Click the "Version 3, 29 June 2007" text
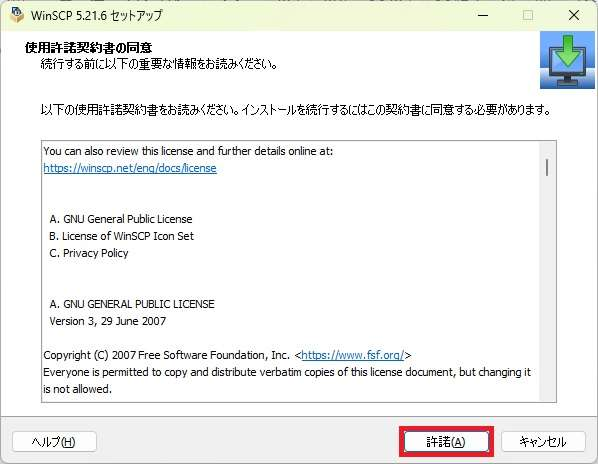Image resolution: width=598 pixels, height=464 pixels. 108,321
